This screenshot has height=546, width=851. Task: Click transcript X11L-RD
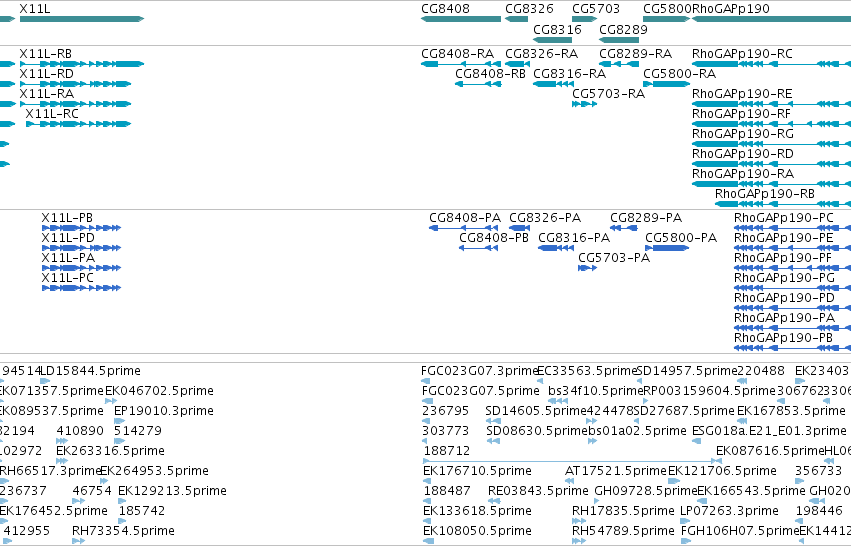tap(75, 84)
